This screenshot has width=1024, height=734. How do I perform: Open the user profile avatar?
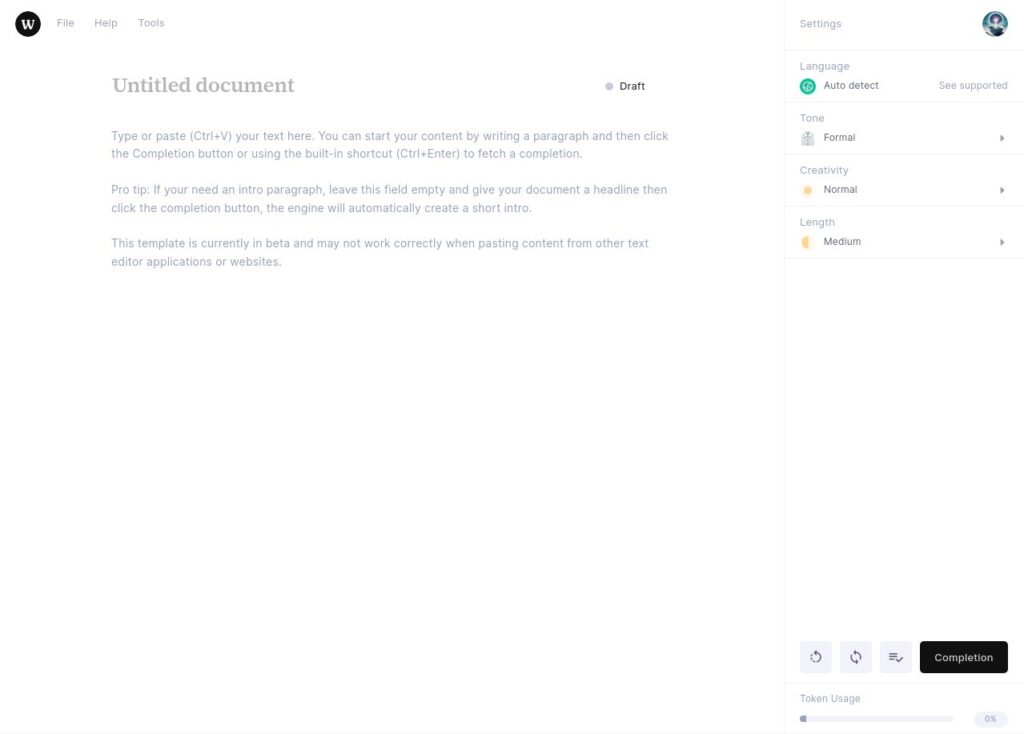995,24
